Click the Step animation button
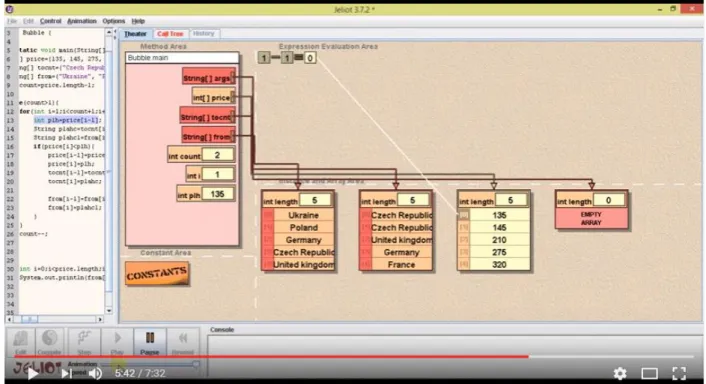Screen dimensions: 706x384 click(x=84, y=342)
